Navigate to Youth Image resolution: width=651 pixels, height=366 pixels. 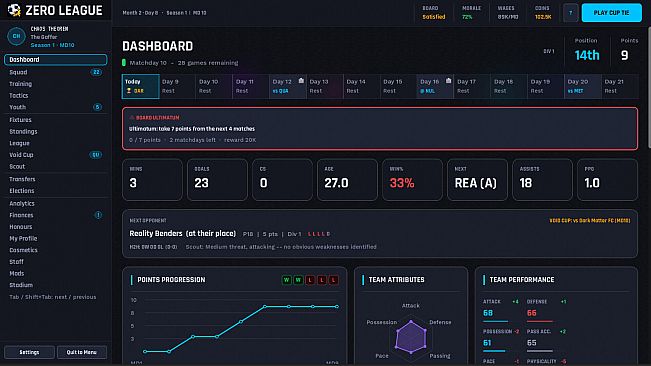56,107
